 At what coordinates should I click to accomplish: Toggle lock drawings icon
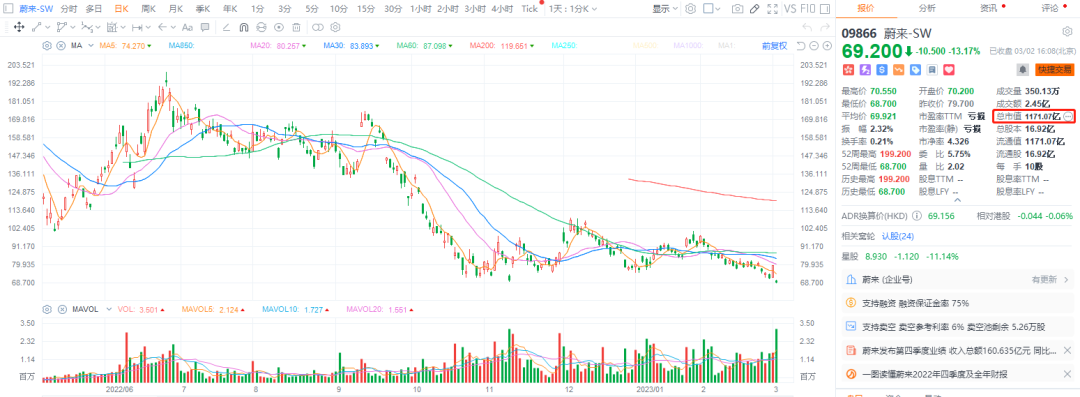(261, 27)
